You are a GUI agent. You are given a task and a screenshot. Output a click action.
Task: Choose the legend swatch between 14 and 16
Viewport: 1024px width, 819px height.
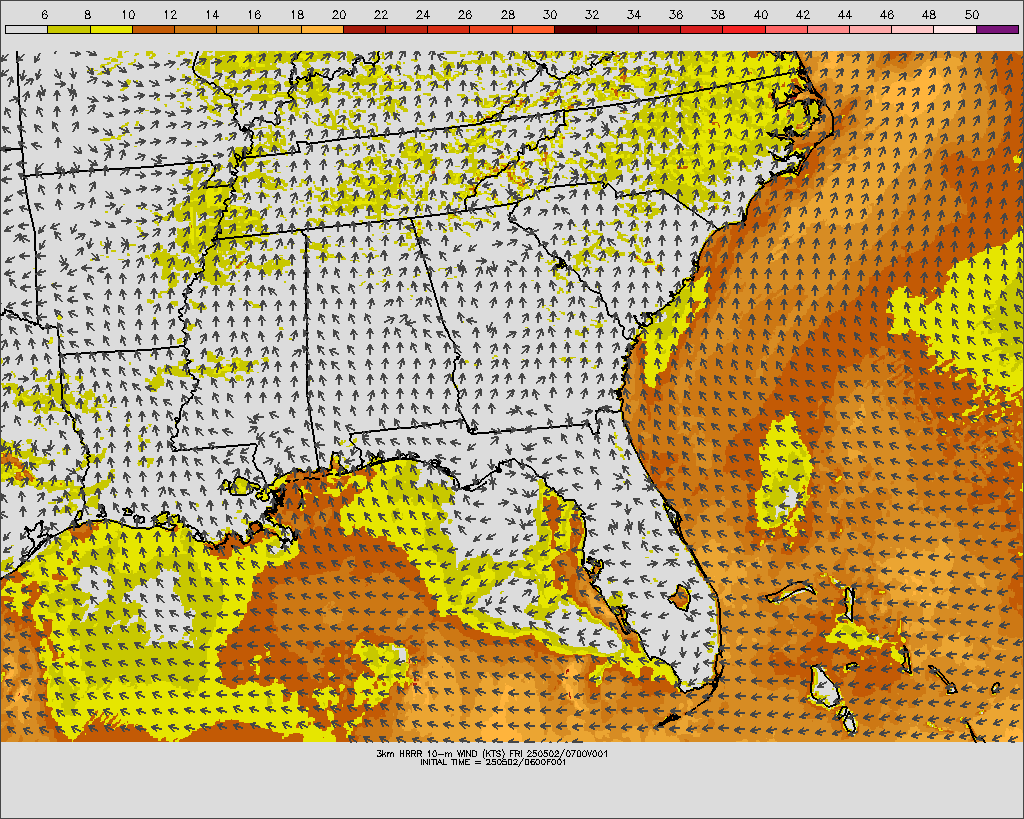pos(238,29)
